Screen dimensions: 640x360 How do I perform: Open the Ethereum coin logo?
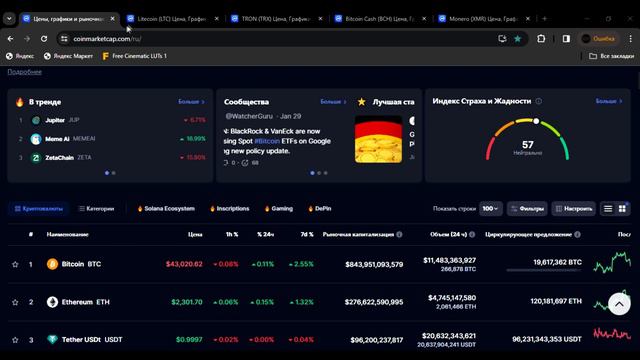[52, 302]
